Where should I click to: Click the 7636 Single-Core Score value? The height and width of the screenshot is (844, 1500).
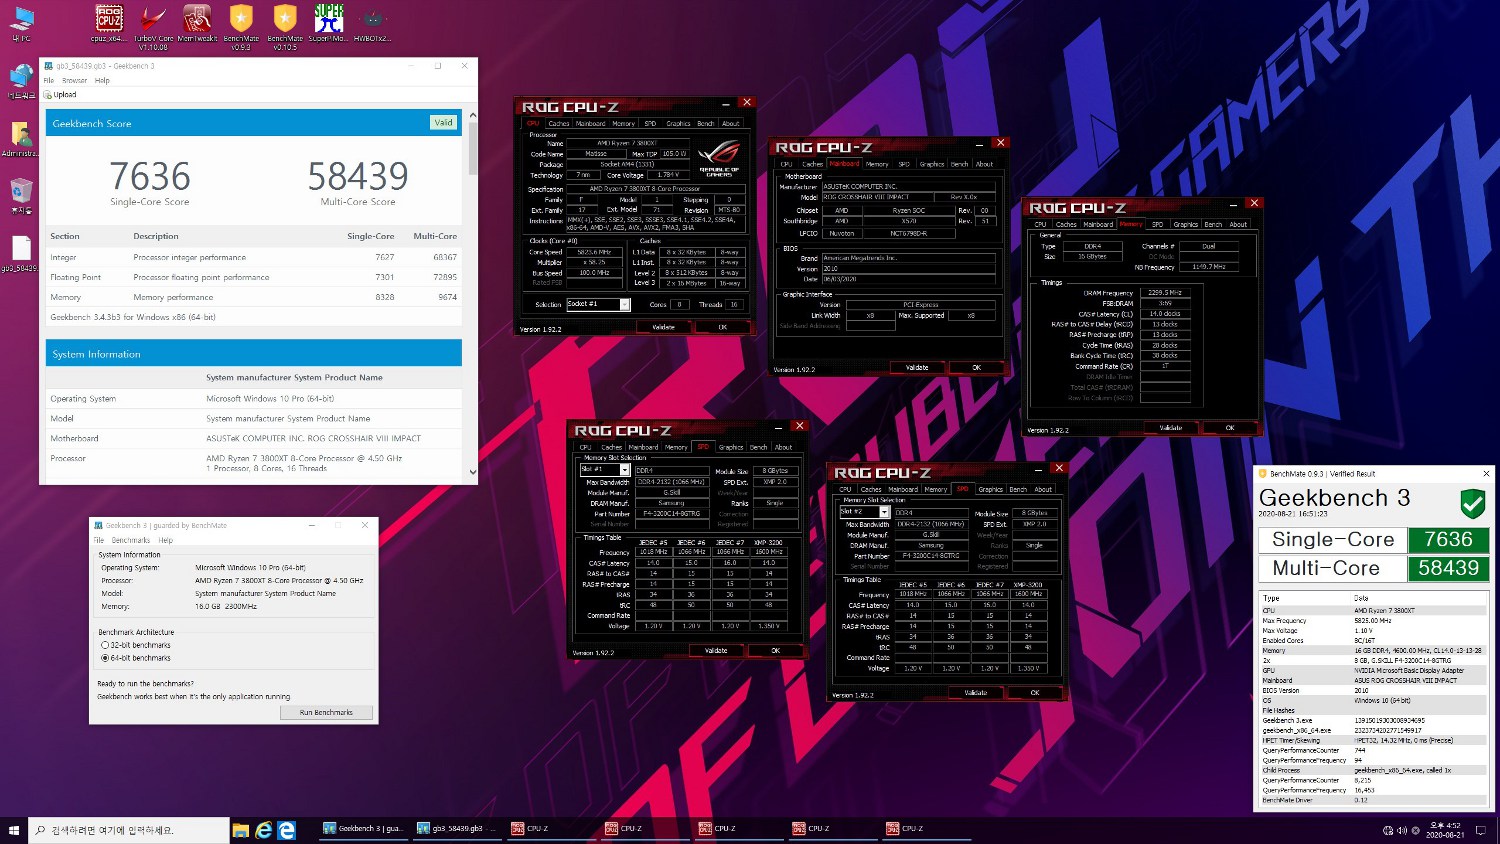coord(150,176)
